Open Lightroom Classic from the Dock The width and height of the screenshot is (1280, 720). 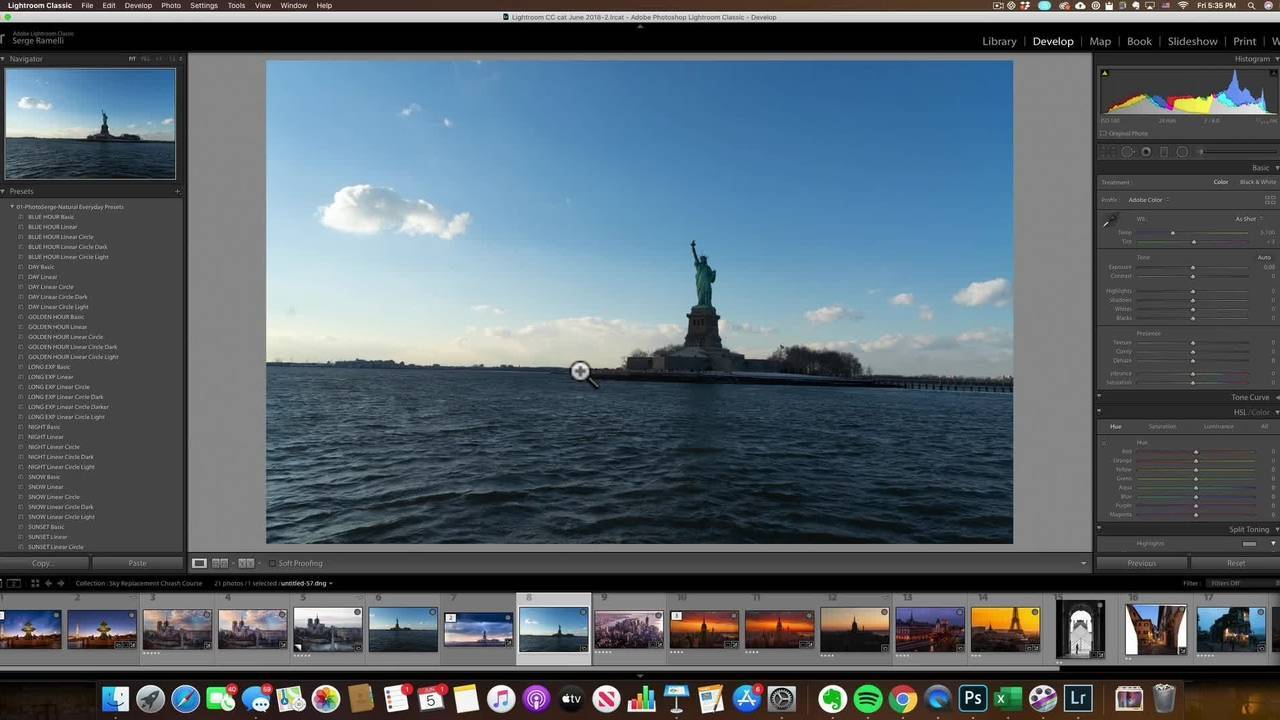point(1078,698)
